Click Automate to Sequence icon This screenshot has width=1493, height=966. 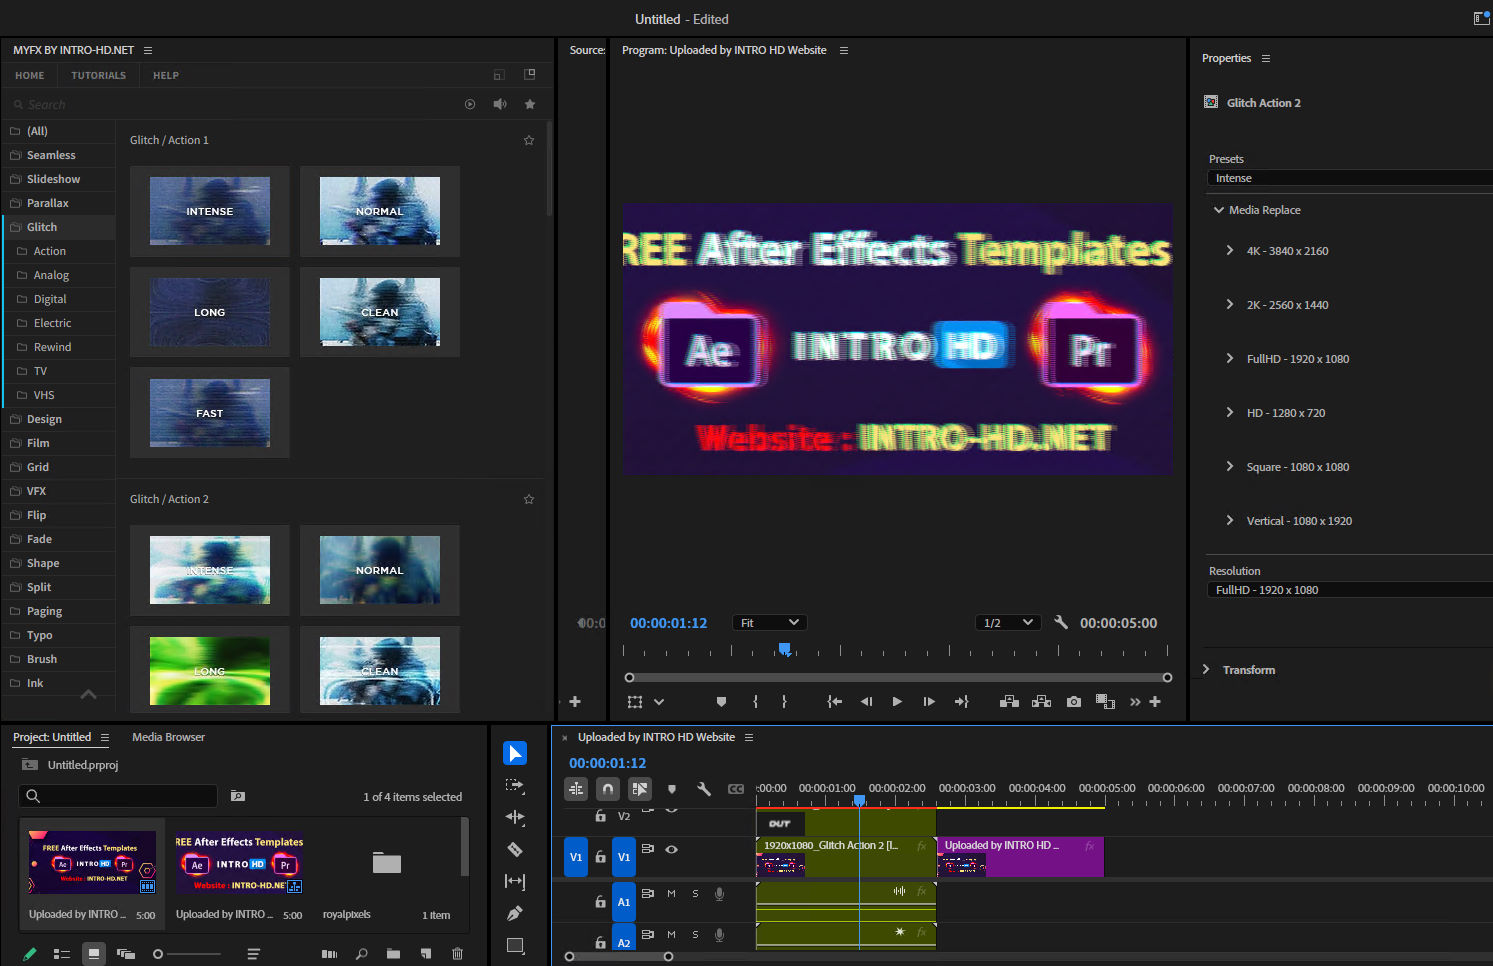[x=329, y=954]
